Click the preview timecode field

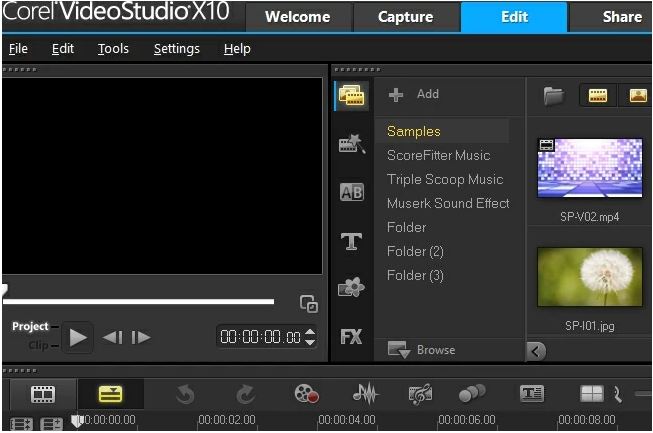point(260,337)
